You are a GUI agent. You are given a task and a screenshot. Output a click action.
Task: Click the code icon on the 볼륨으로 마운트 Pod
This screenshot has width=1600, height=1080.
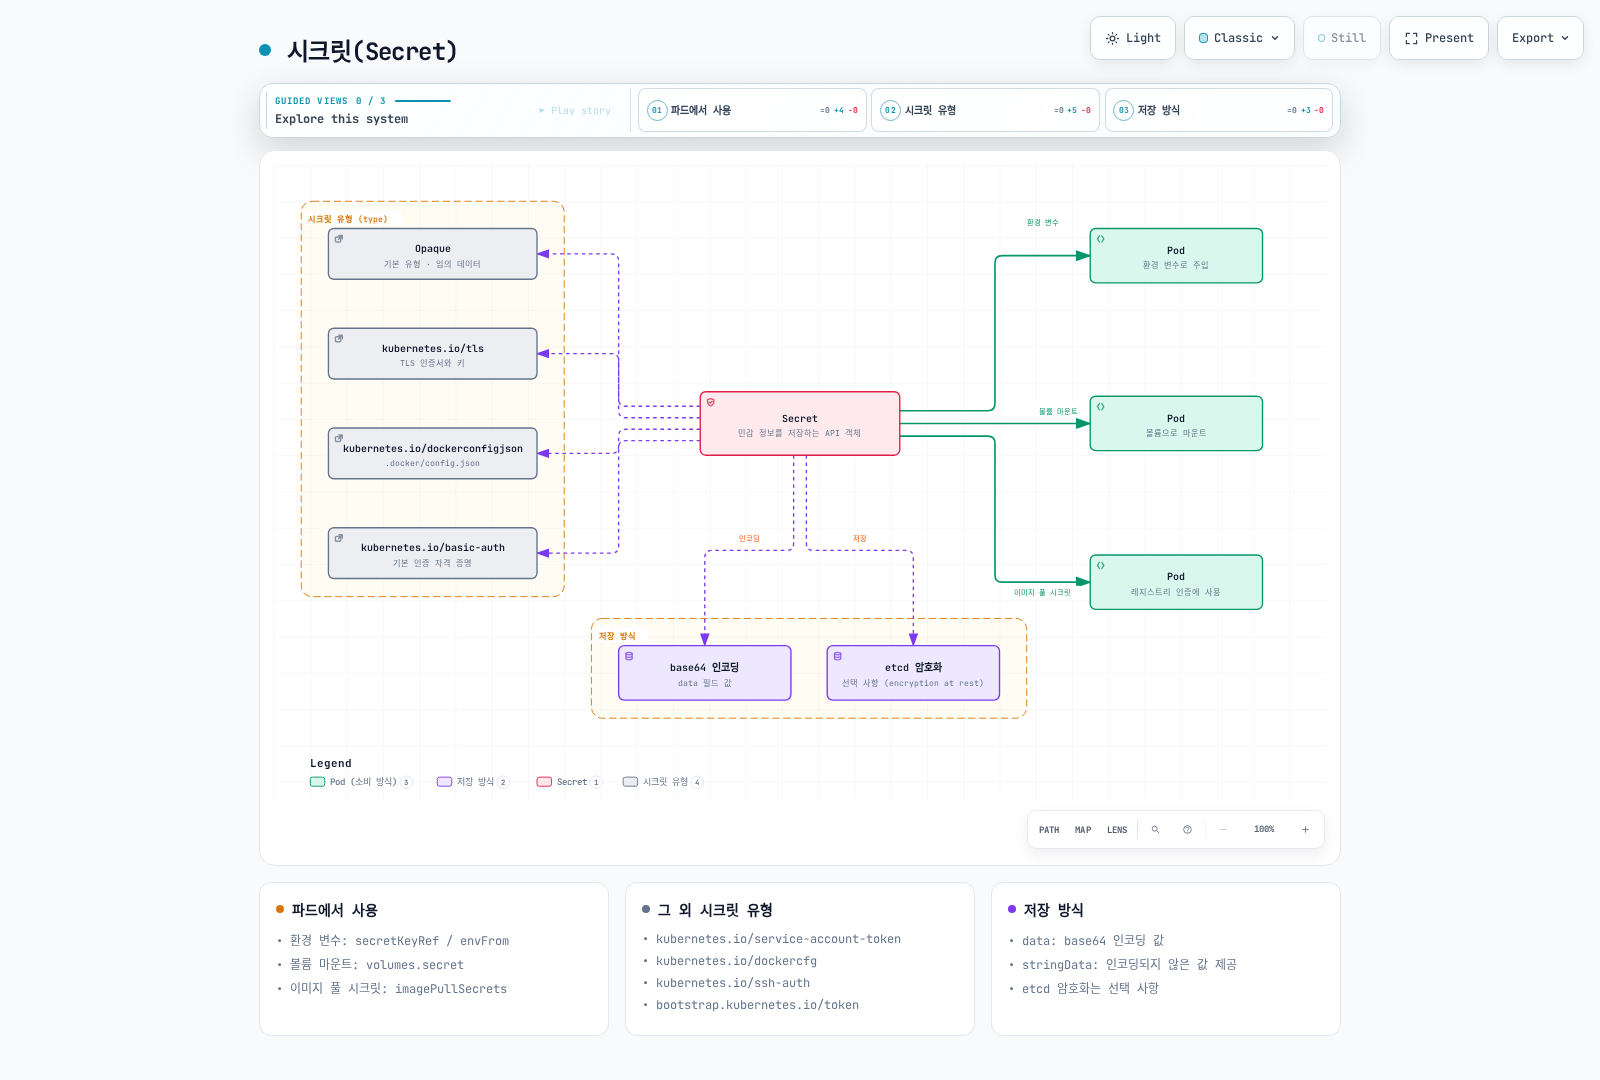click(x=1100, y=407)
